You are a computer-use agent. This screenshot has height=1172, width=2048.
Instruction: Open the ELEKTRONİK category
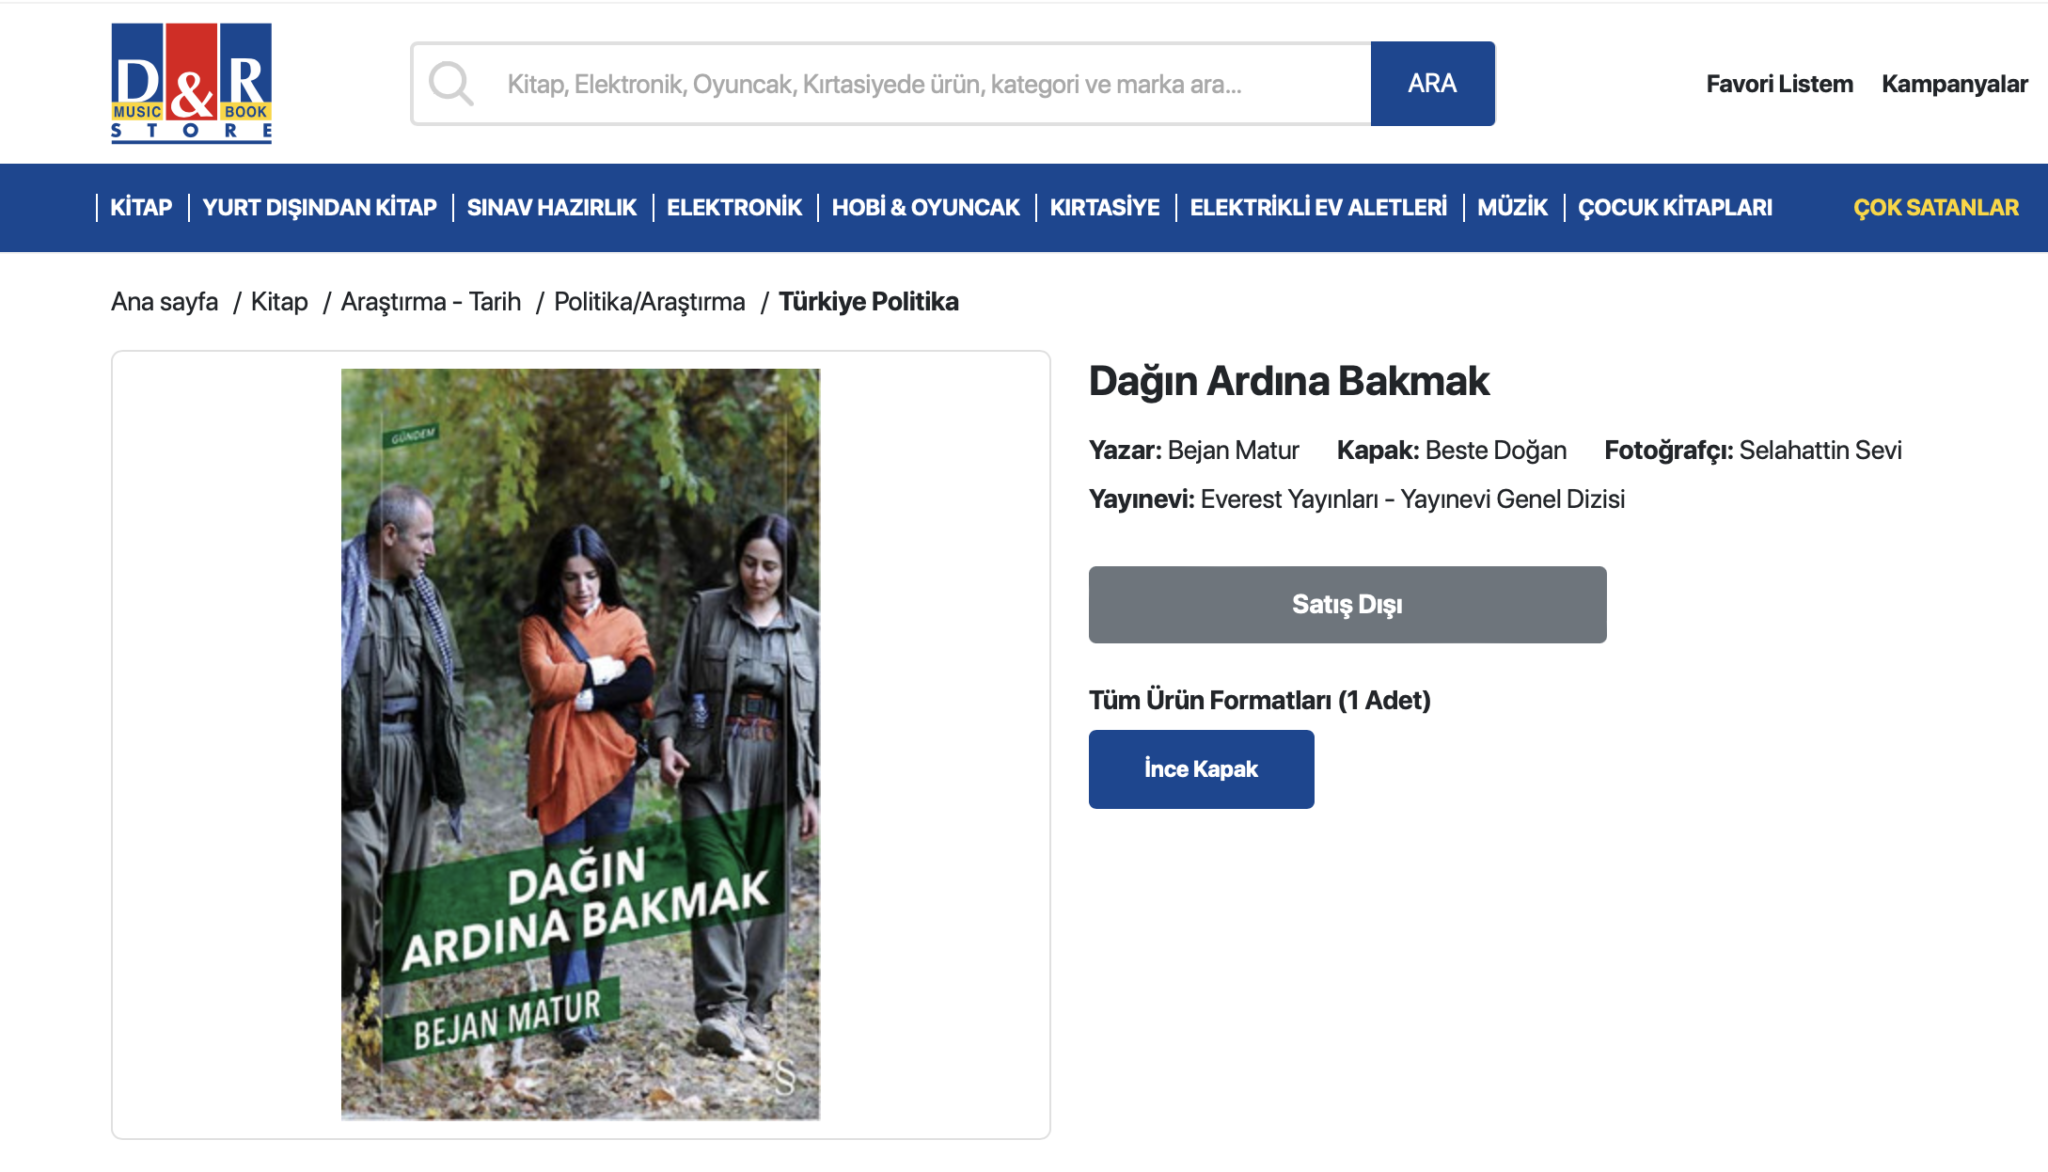[x=734, y=208]
